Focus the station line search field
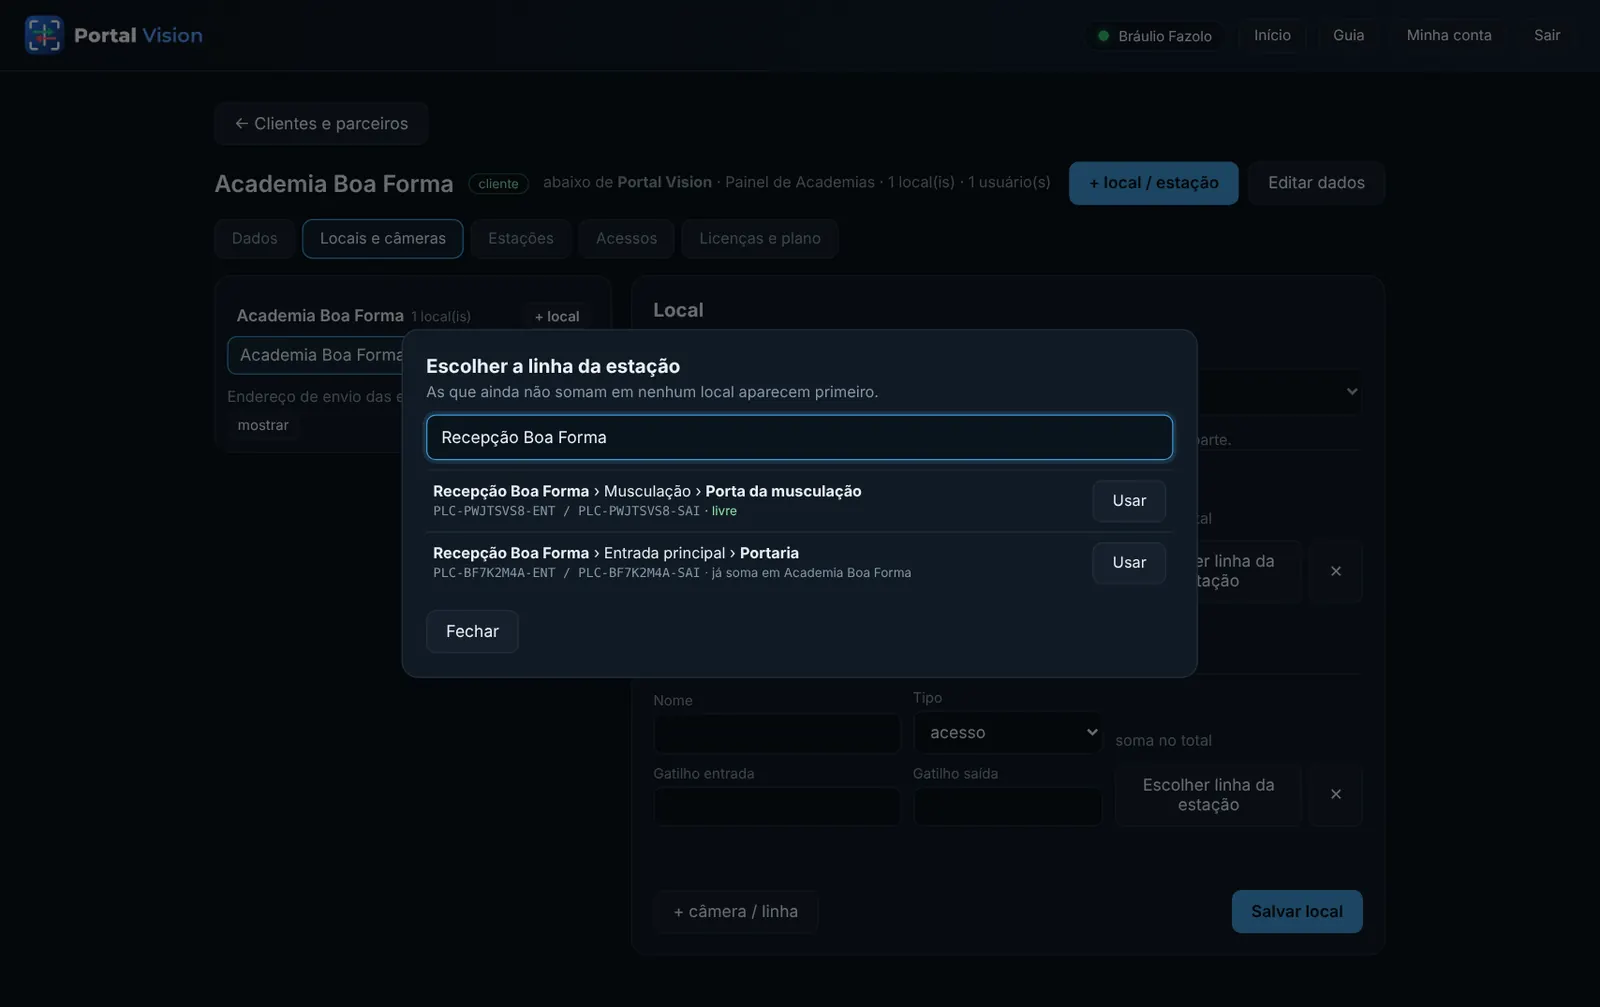 click(799, 438)
